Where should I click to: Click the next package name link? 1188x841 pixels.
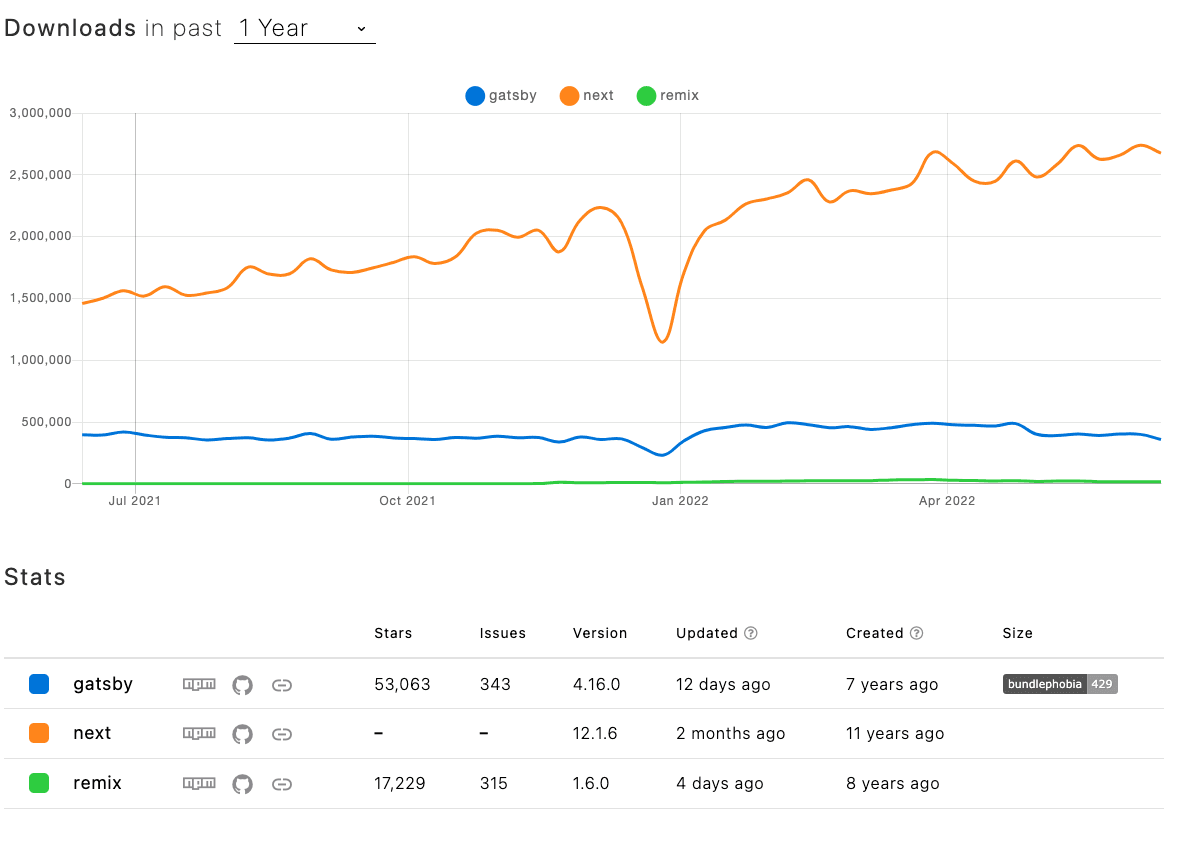(92, 733)
